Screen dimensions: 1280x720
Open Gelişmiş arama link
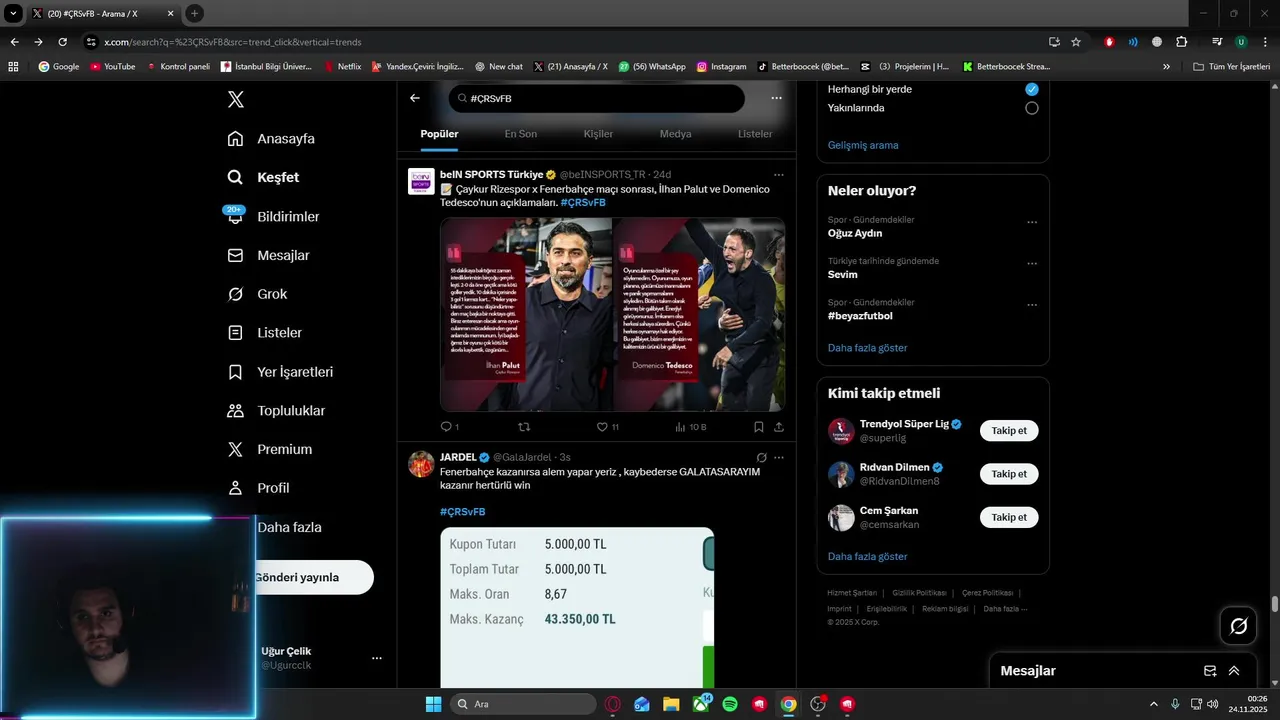tap(863, 145)
